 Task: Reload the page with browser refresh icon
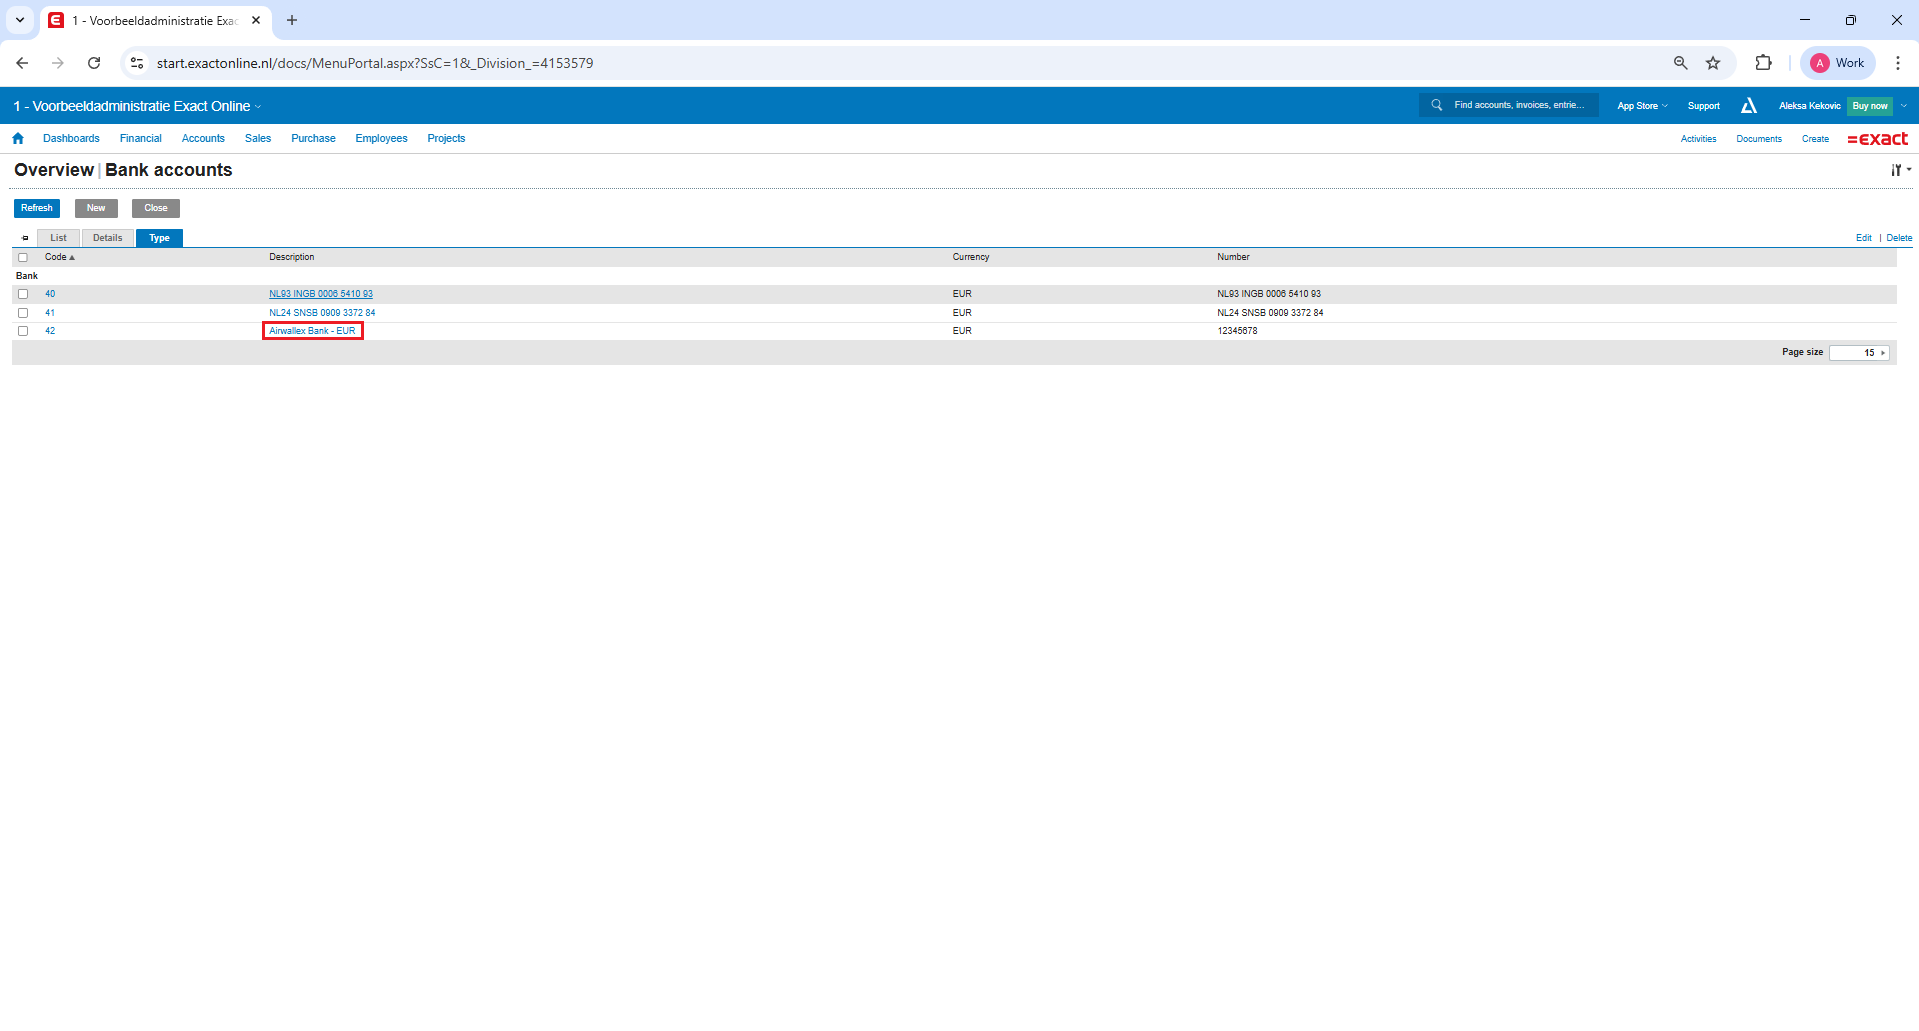[x=94, y=63]
